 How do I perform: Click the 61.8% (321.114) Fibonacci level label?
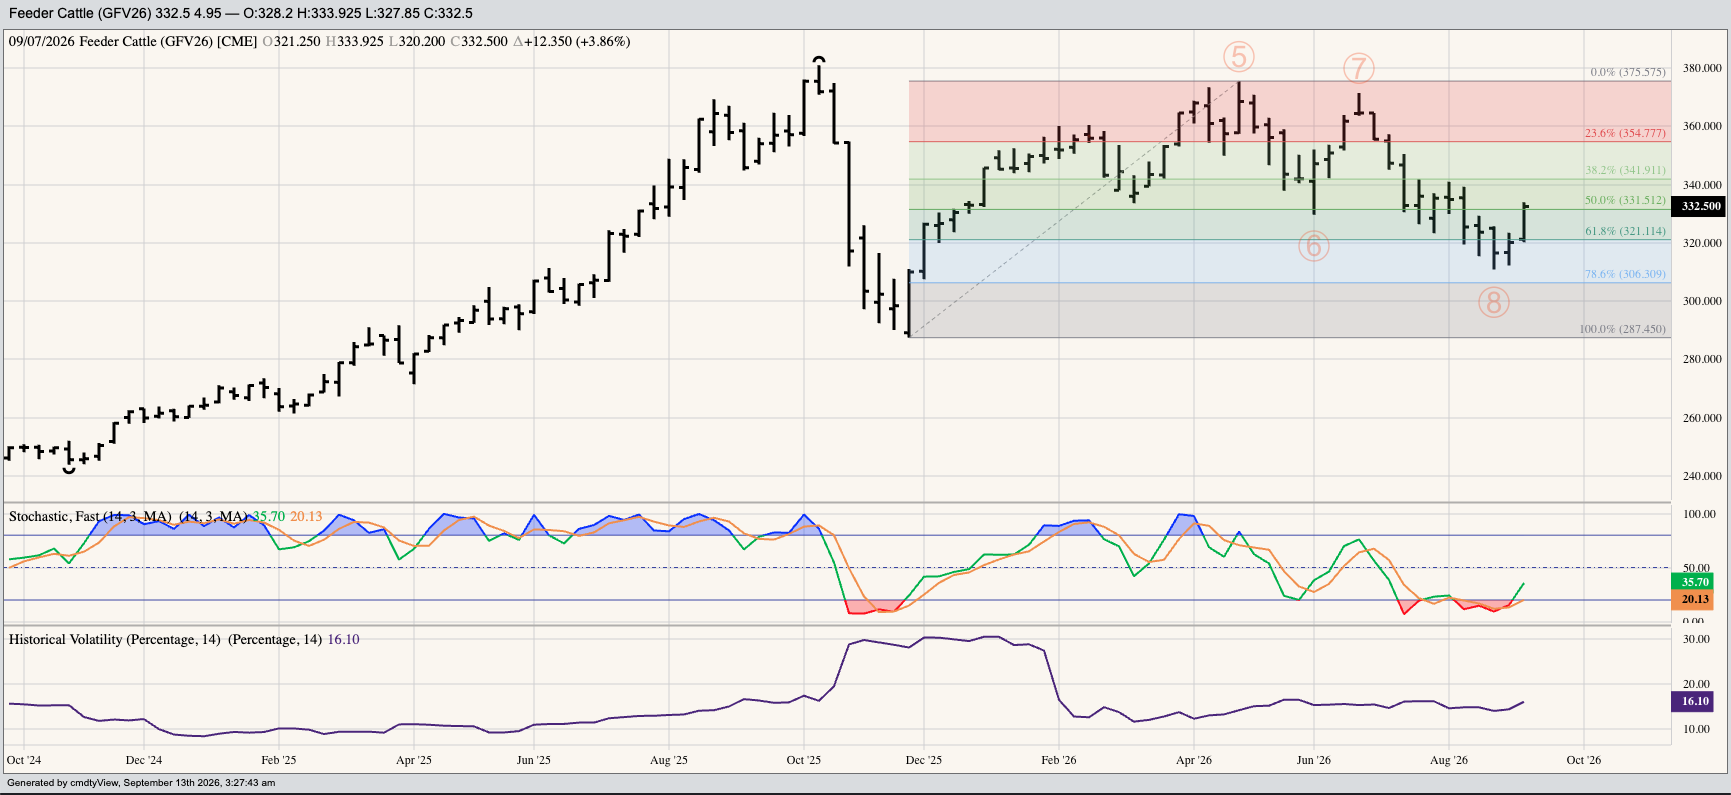click(x=1625, y=231)
